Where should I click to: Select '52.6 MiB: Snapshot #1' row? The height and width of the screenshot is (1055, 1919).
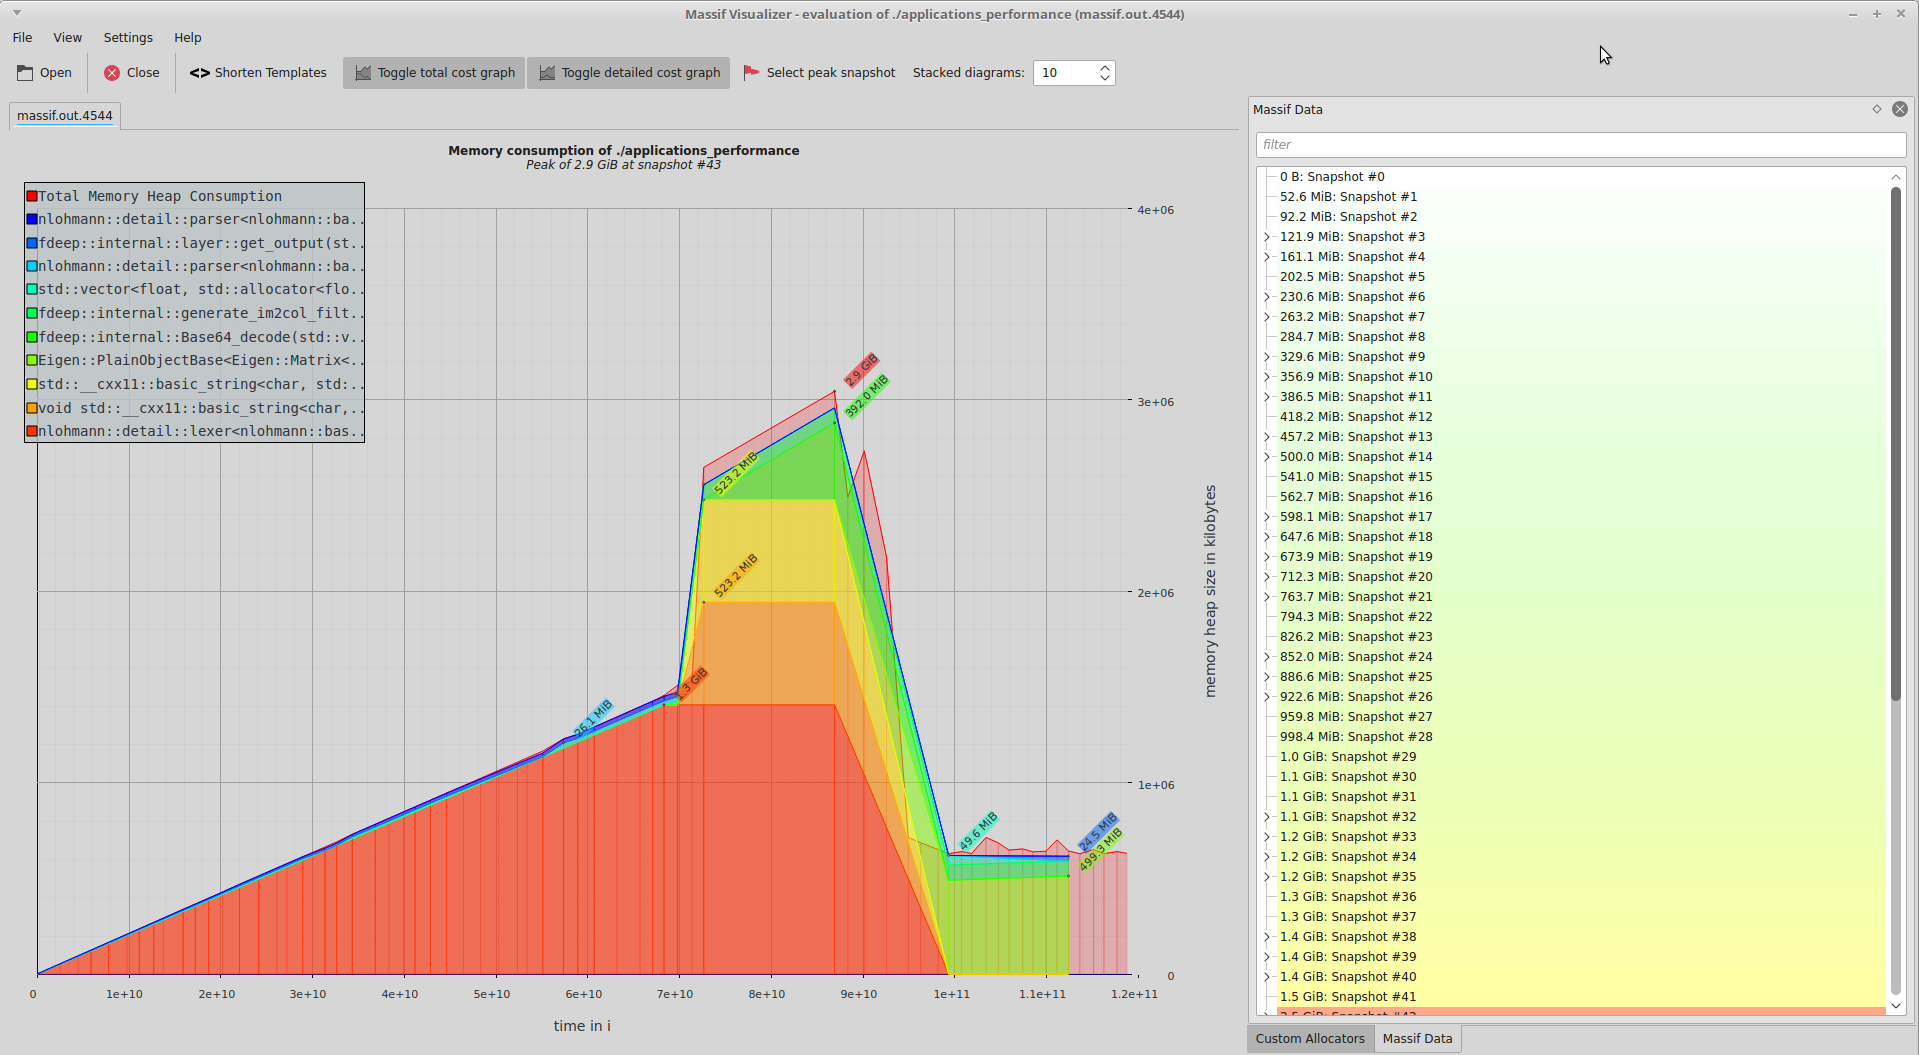pyautogui.click(x=1580, y=197)
